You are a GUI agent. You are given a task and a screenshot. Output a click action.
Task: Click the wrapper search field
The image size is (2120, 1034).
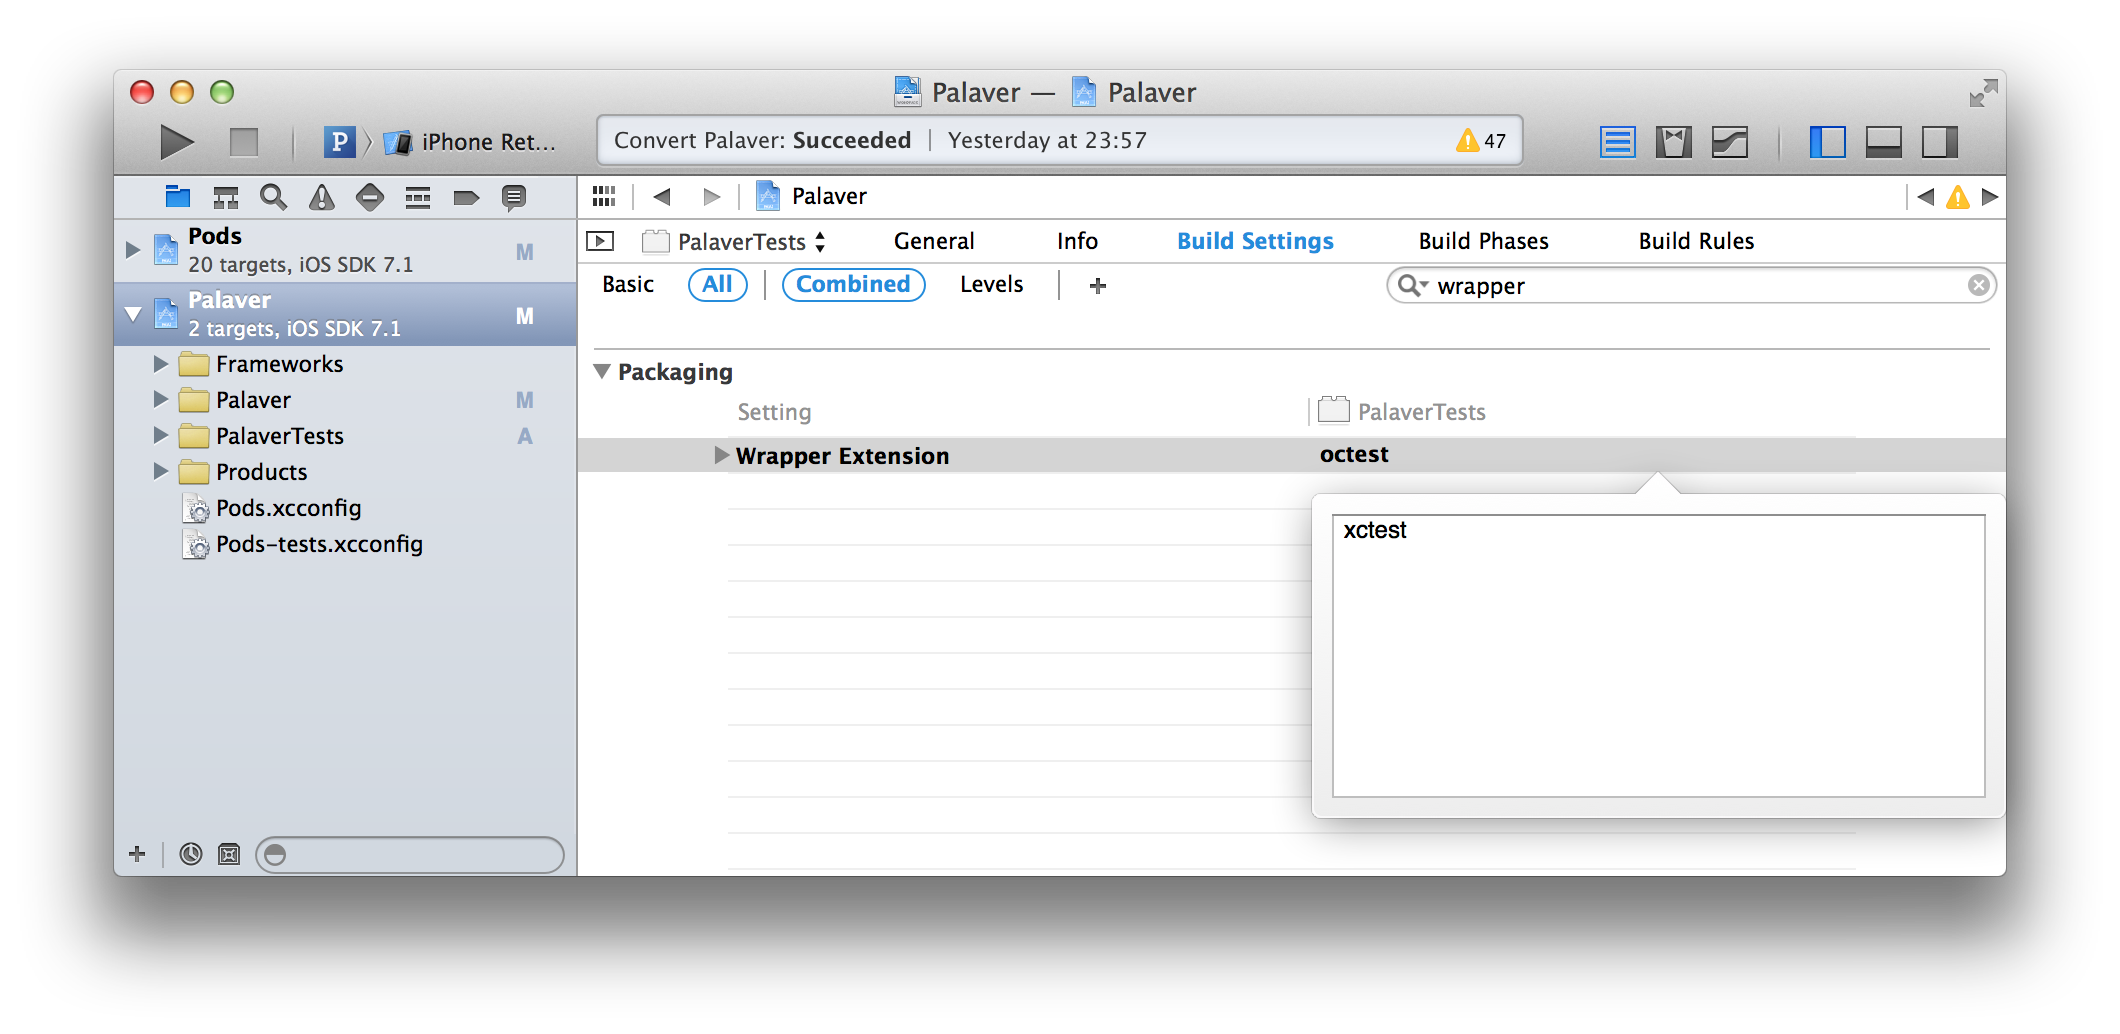[x=1691, y=286]
